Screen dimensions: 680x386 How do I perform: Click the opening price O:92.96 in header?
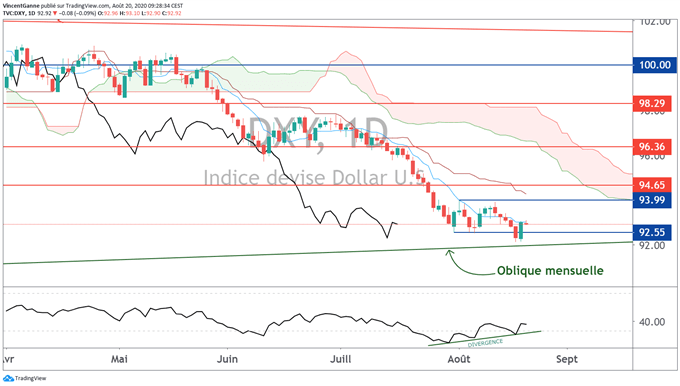click(x=108, y=13)
